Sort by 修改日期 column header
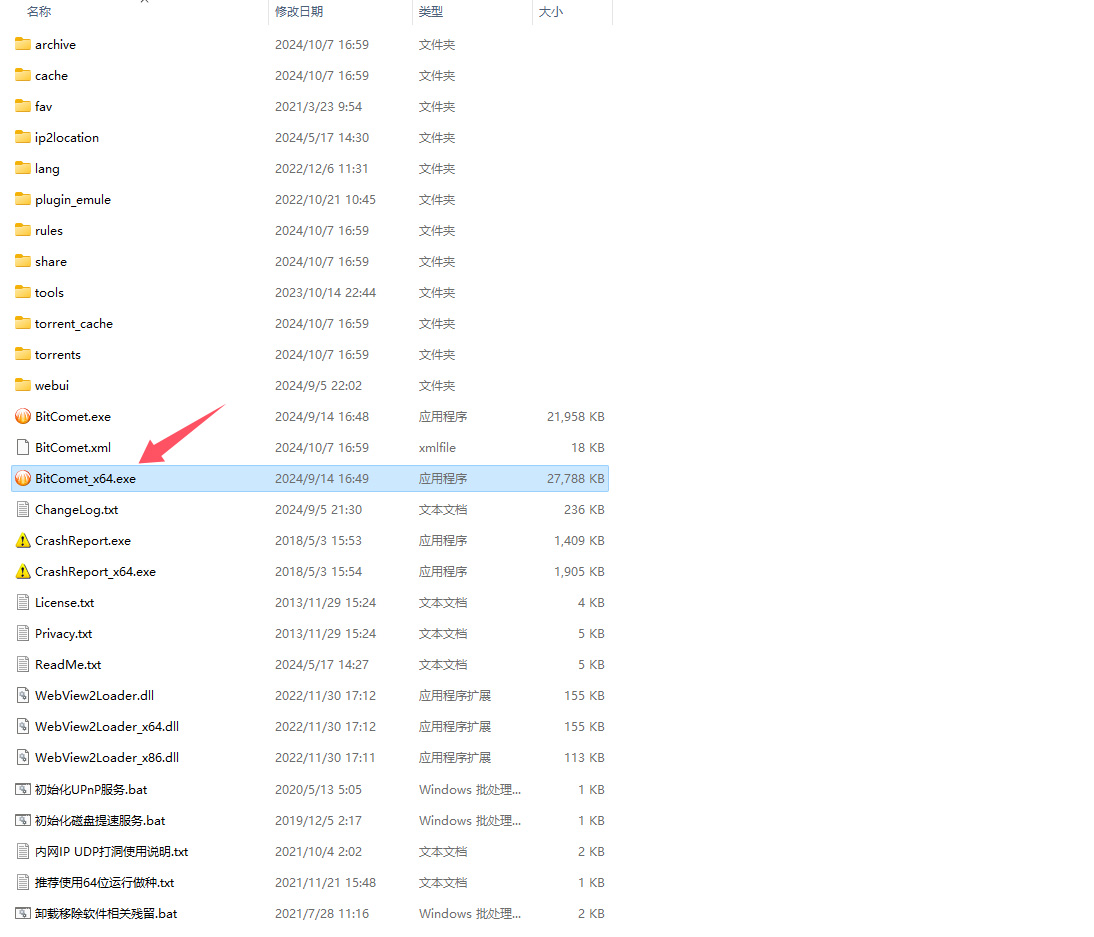The height and width of the screenshot is (937, 1094). click(299, 12)
